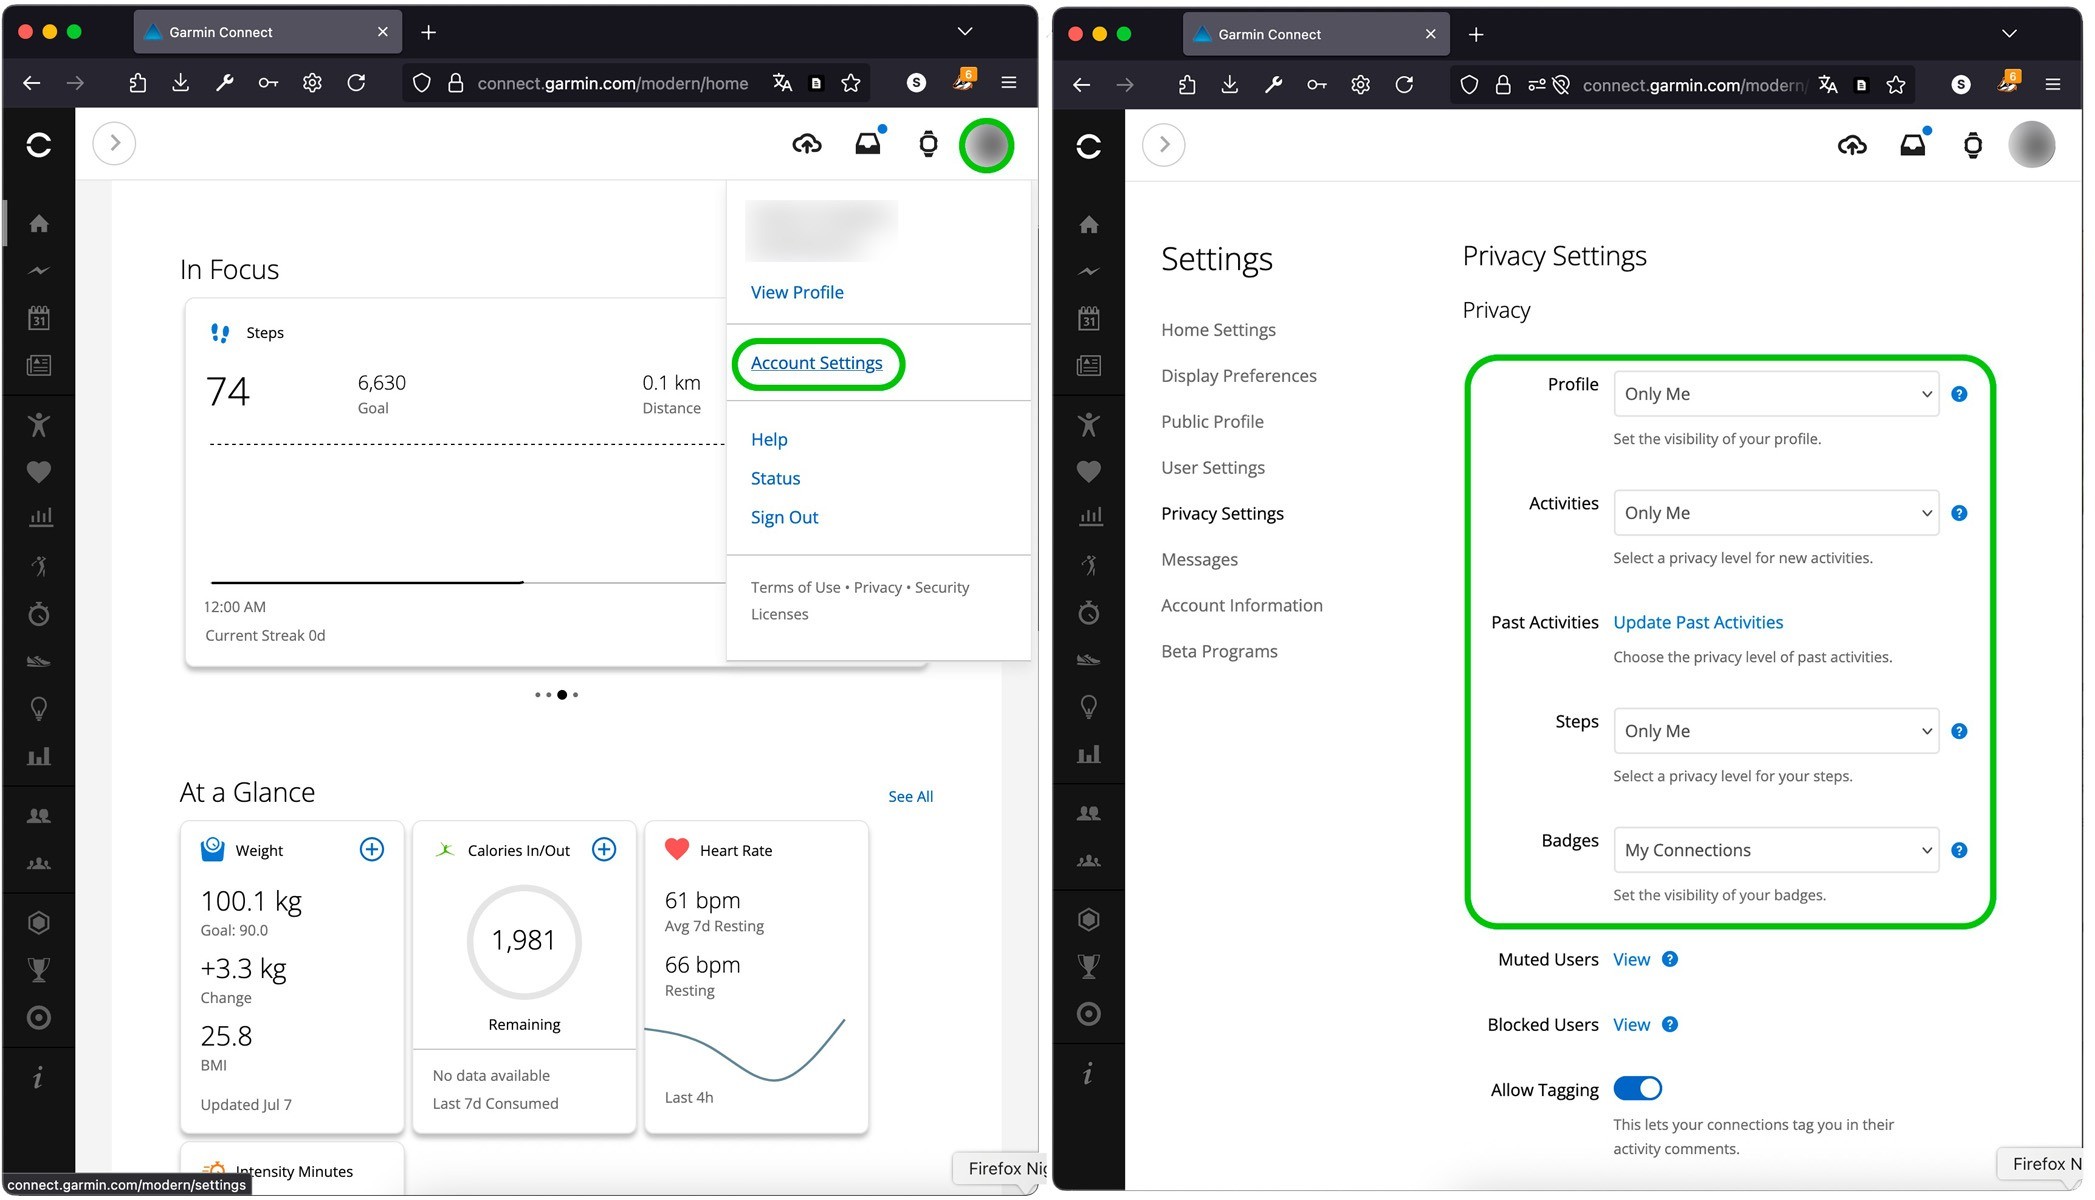Image resolution: width=2095 pixels, height=1200 pixels.
Task: Toggle the Allow Tagging switch off
Action: [1636, 1088]
